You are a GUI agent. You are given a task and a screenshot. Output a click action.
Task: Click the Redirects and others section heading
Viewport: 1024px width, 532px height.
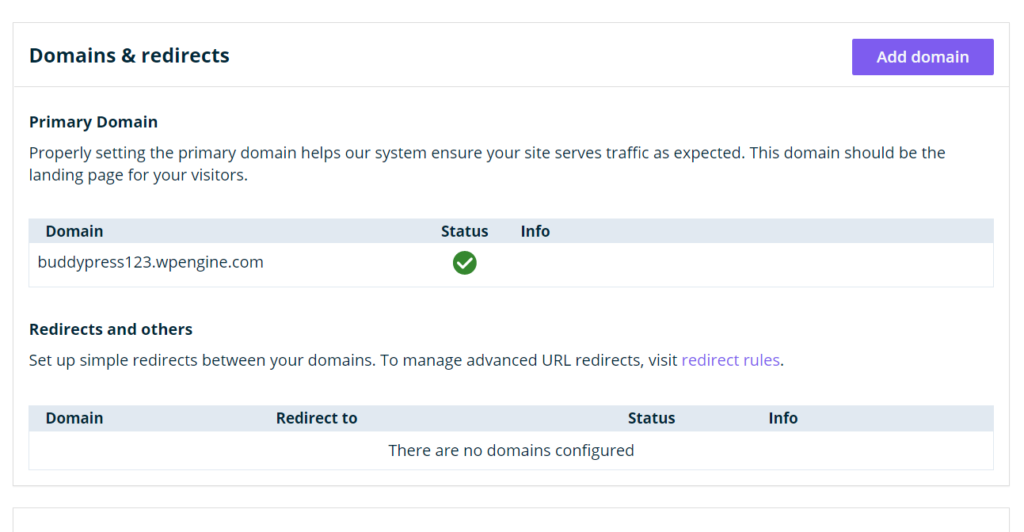click(111, 329)
